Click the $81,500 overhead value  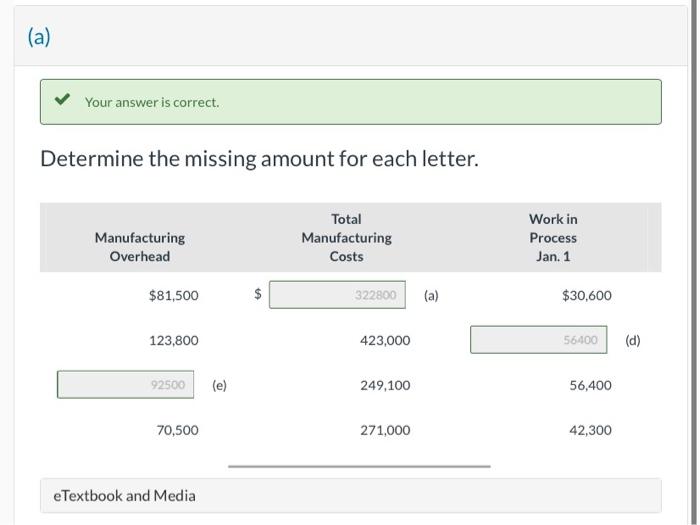pyautogui.click(x=173, y=296)
